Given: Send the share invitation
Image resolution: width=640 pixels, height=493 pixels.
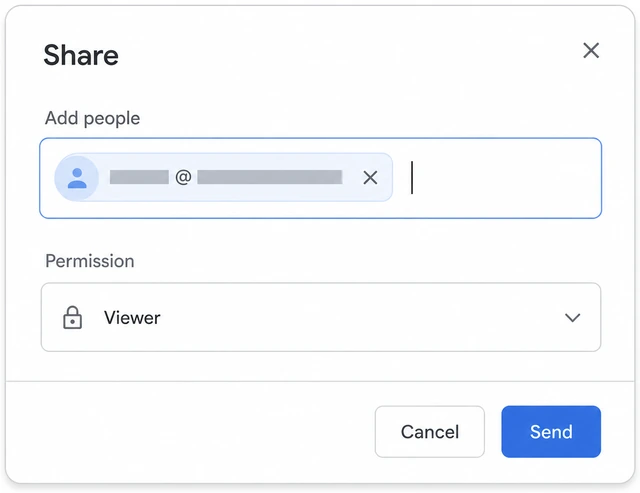Looking at the screenshot, I should [551, 431].
